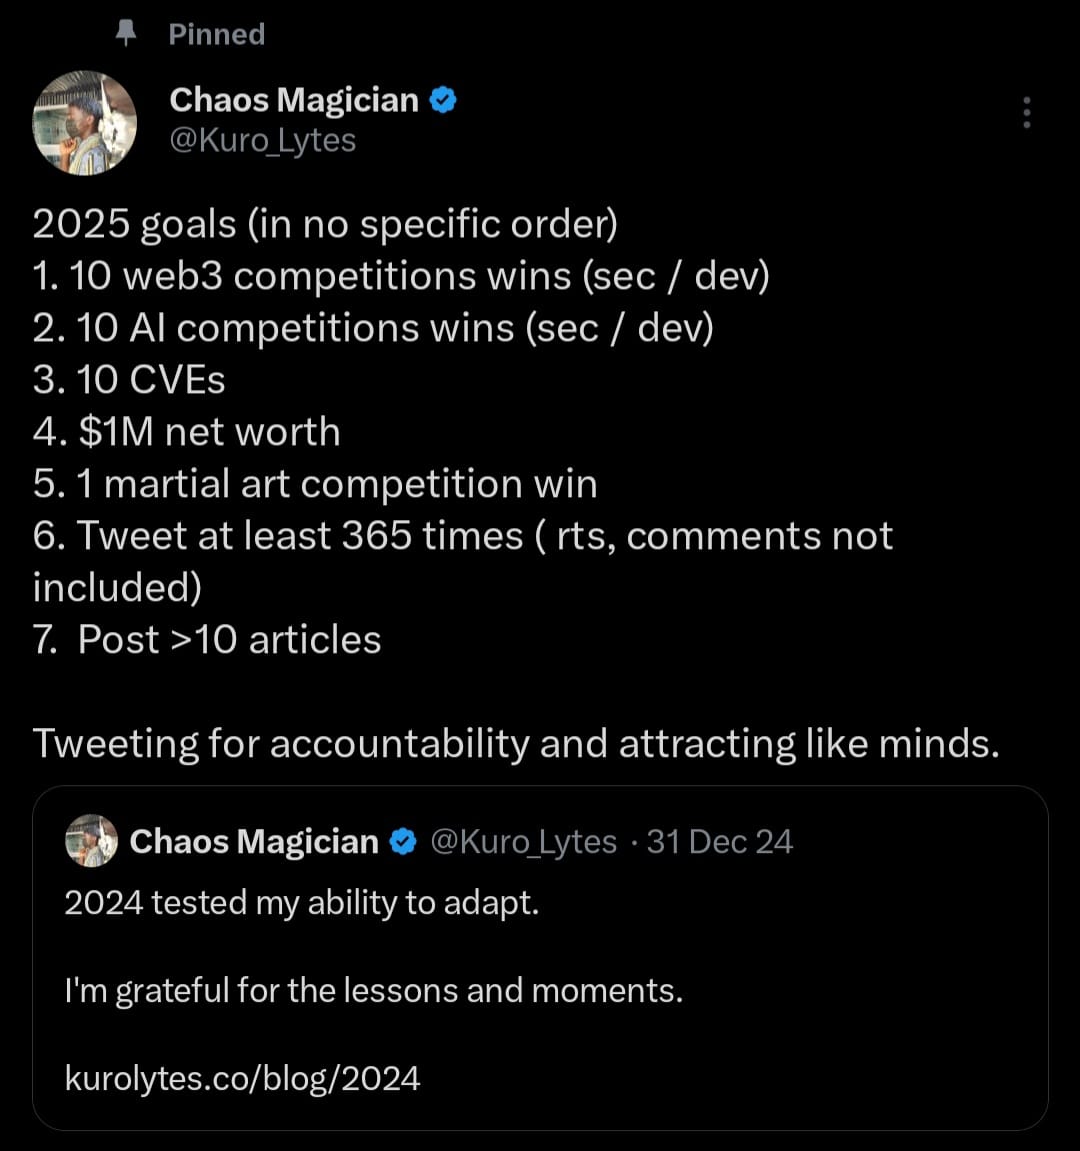Screen dimensions: 1080x1151
Task: Select the @Kuro_Lytes handle in quoted tweet
Action: click(x=523, y=842)
